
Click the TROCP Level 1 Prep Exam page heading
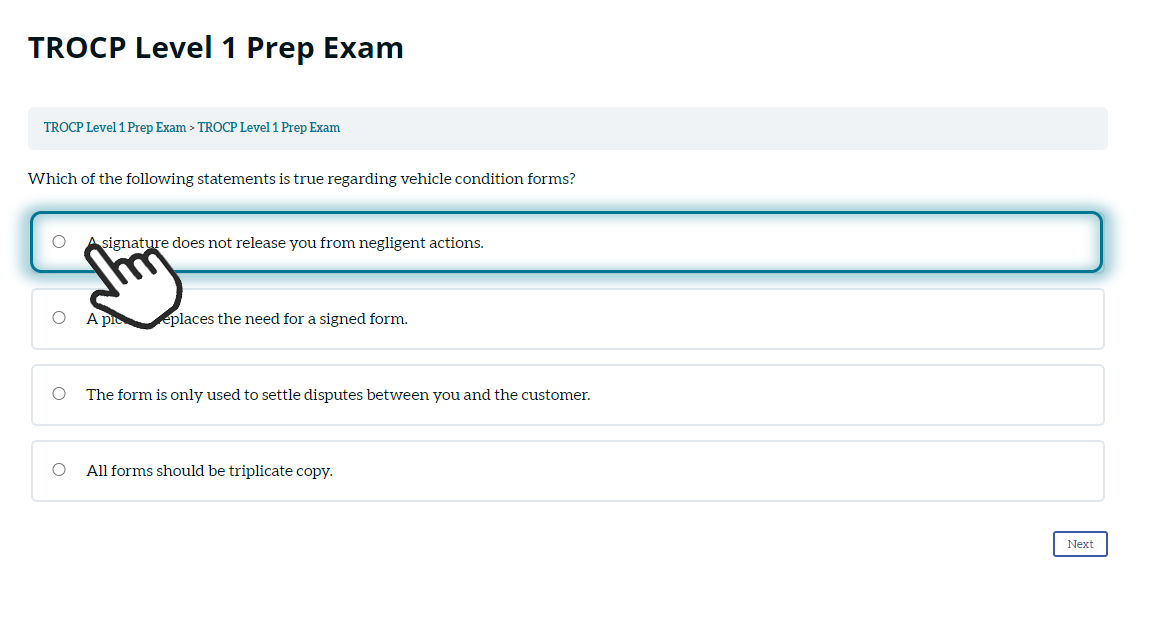coord(216,47)
